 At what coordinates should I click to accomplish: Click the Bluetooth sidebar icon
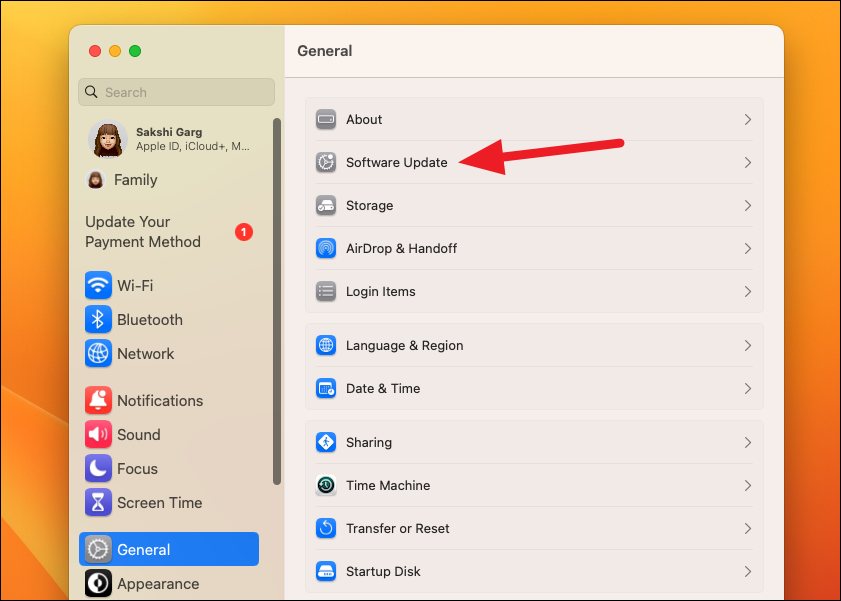[x=98, y=320]
